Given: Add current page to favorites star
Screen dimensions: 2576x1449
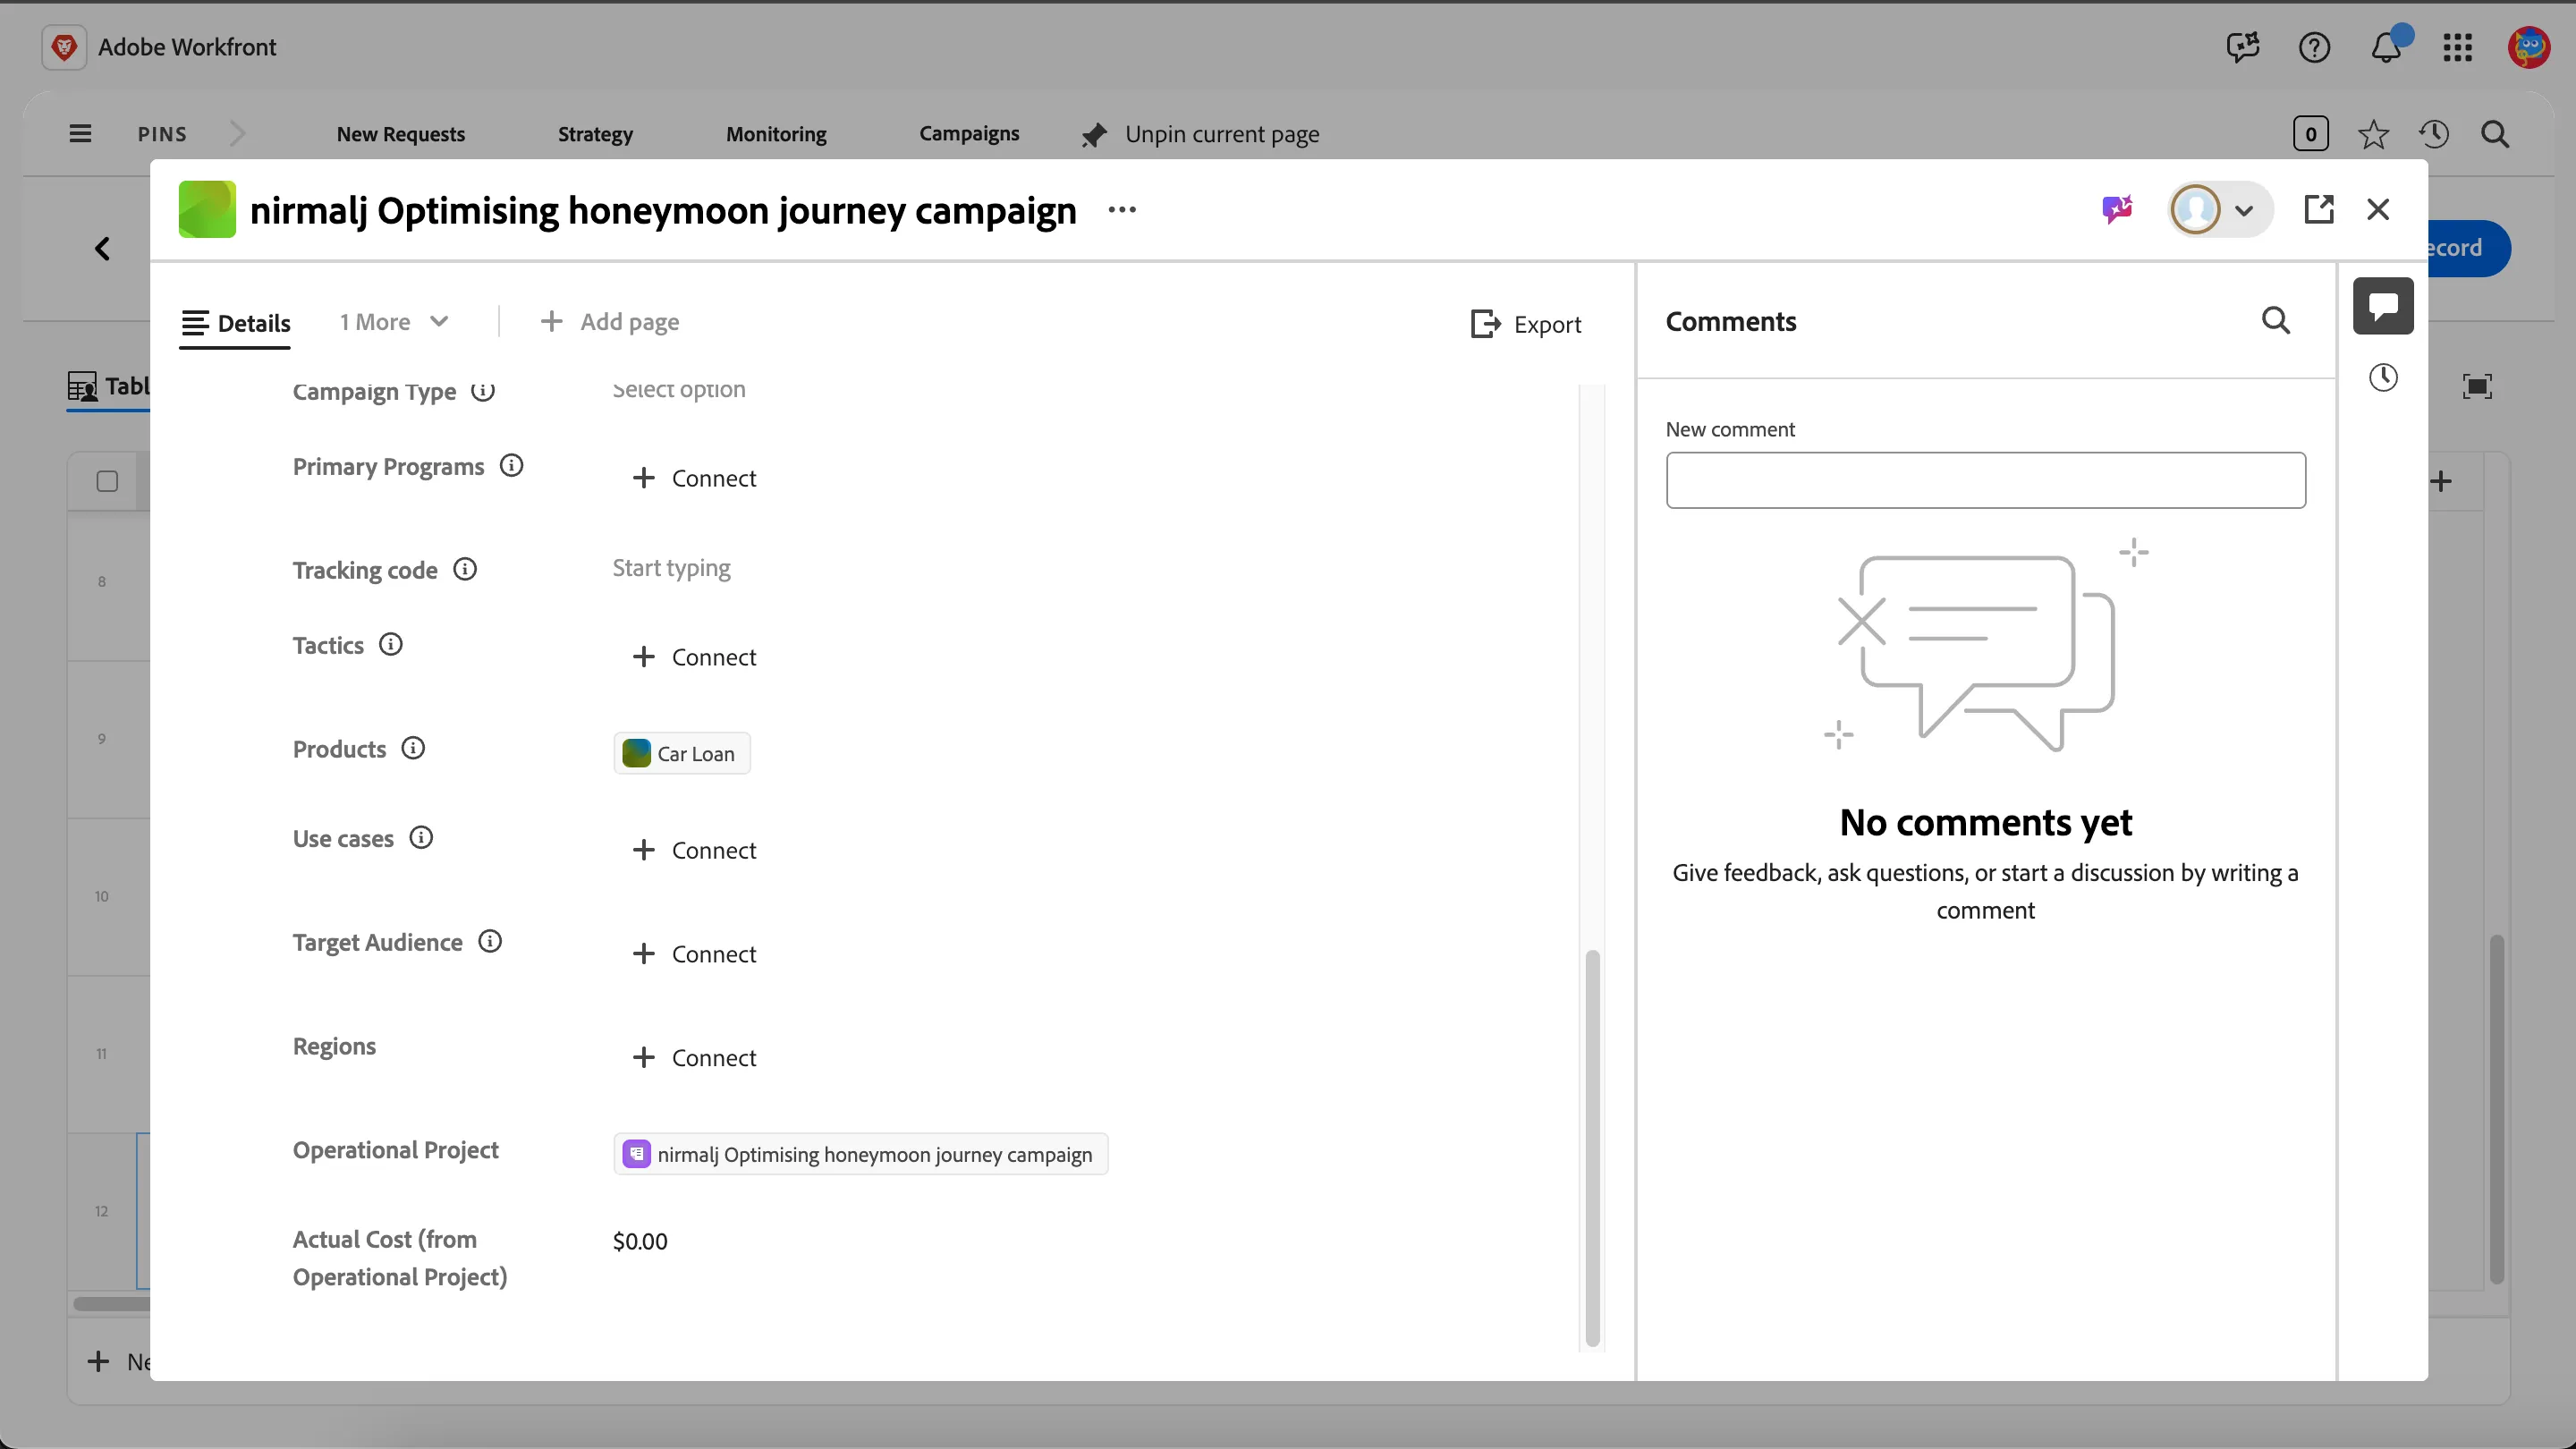Looking at the screenshot, I should [2373, 134].
